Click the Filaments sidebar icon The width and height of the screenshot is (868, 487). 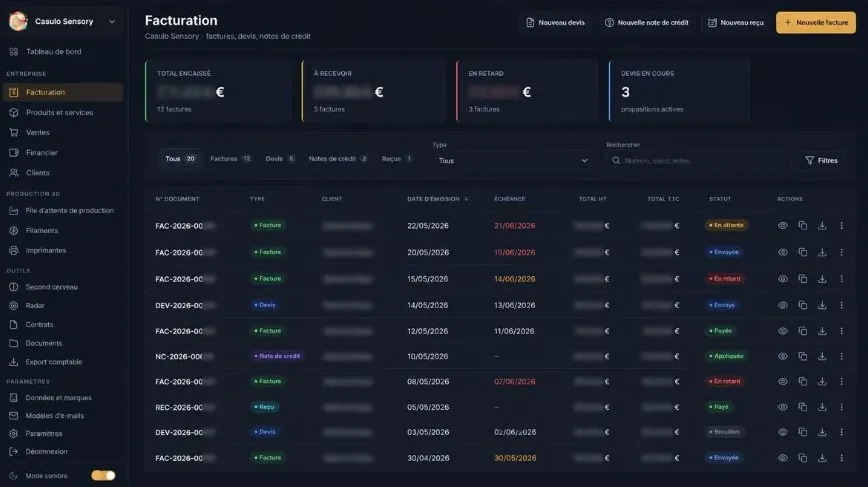click(14, 230)
